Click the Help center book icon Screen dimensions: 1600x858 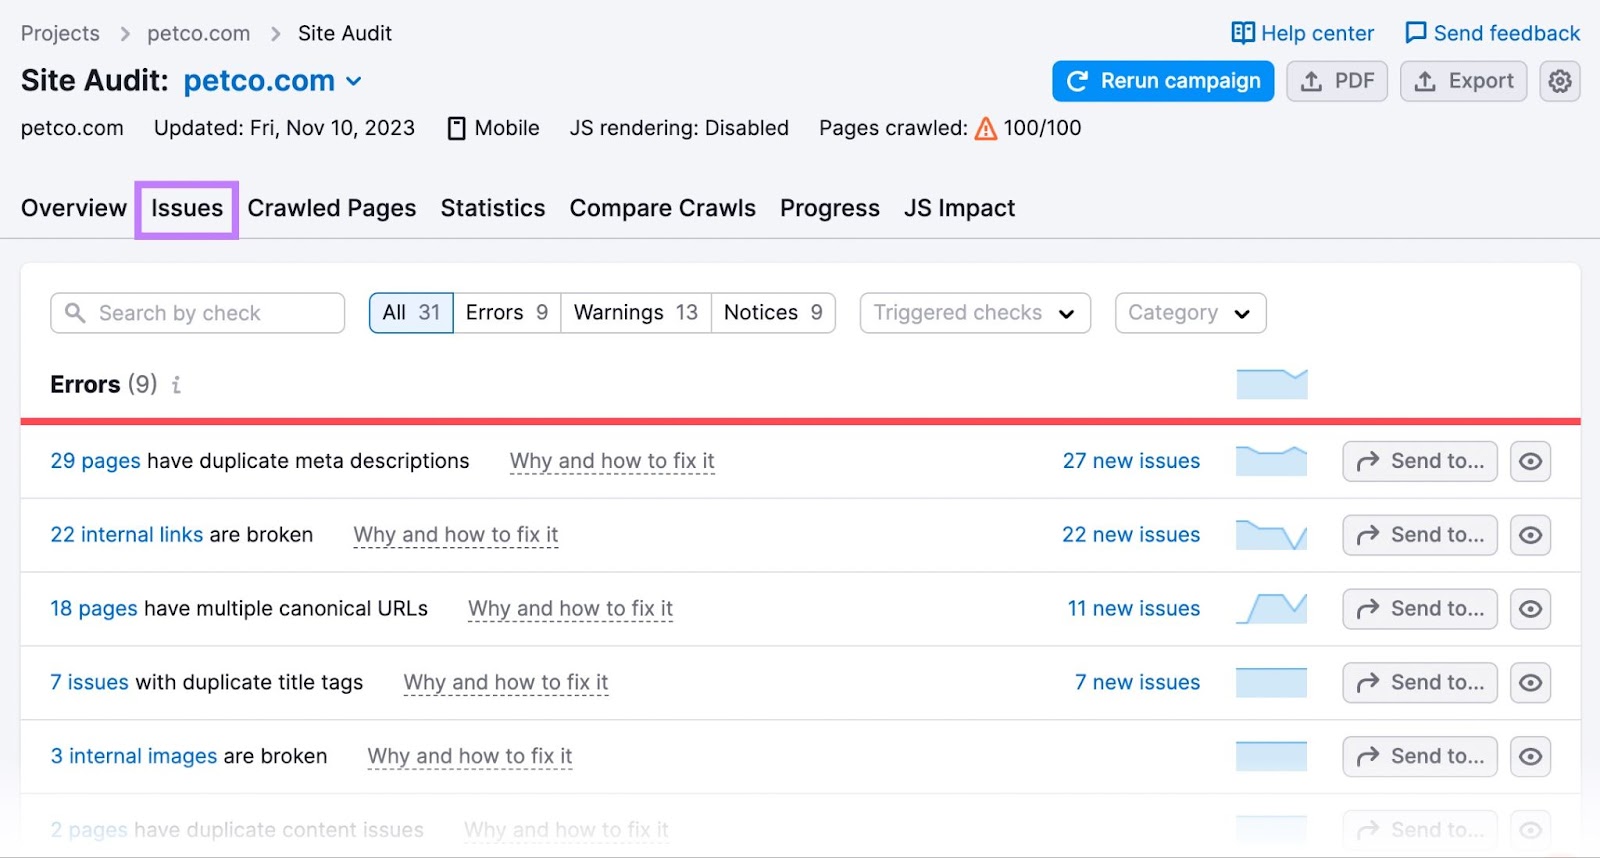(x=1242, y=33)
